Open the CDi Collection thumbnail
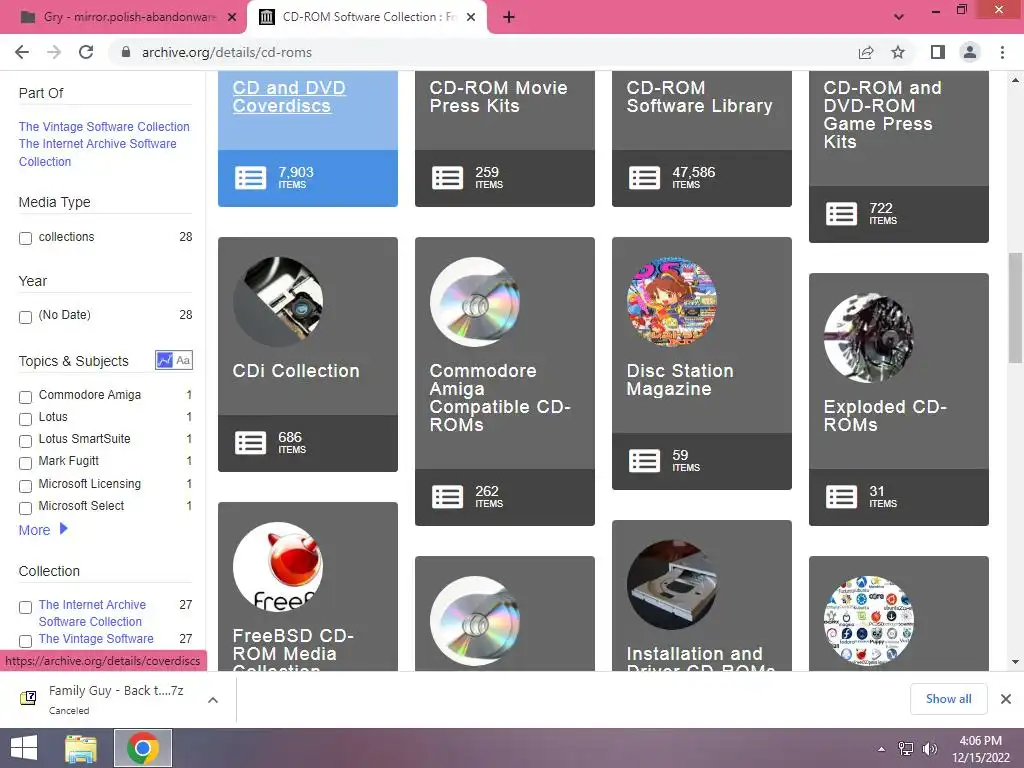The height and width of the screenshot is (768, 1024). click(x=279, y=302)
